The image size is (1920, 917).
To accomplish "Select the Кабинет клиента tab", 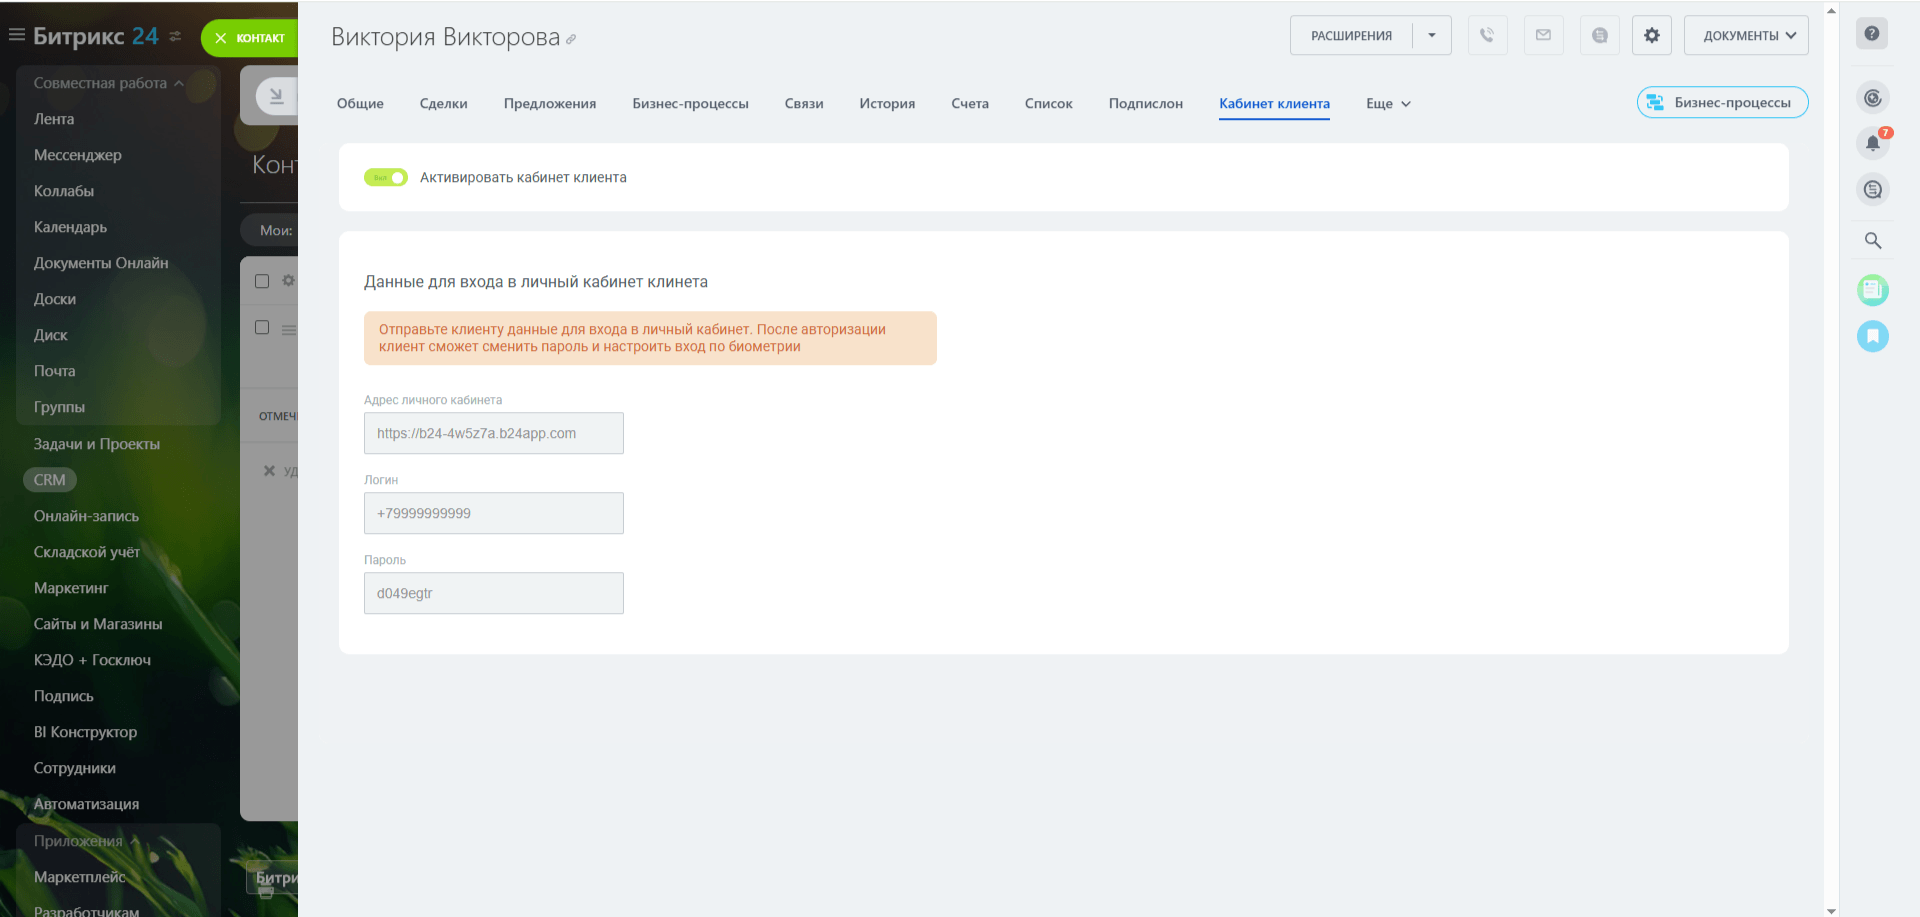I will pyautogui.click(x=1274, y=104).
